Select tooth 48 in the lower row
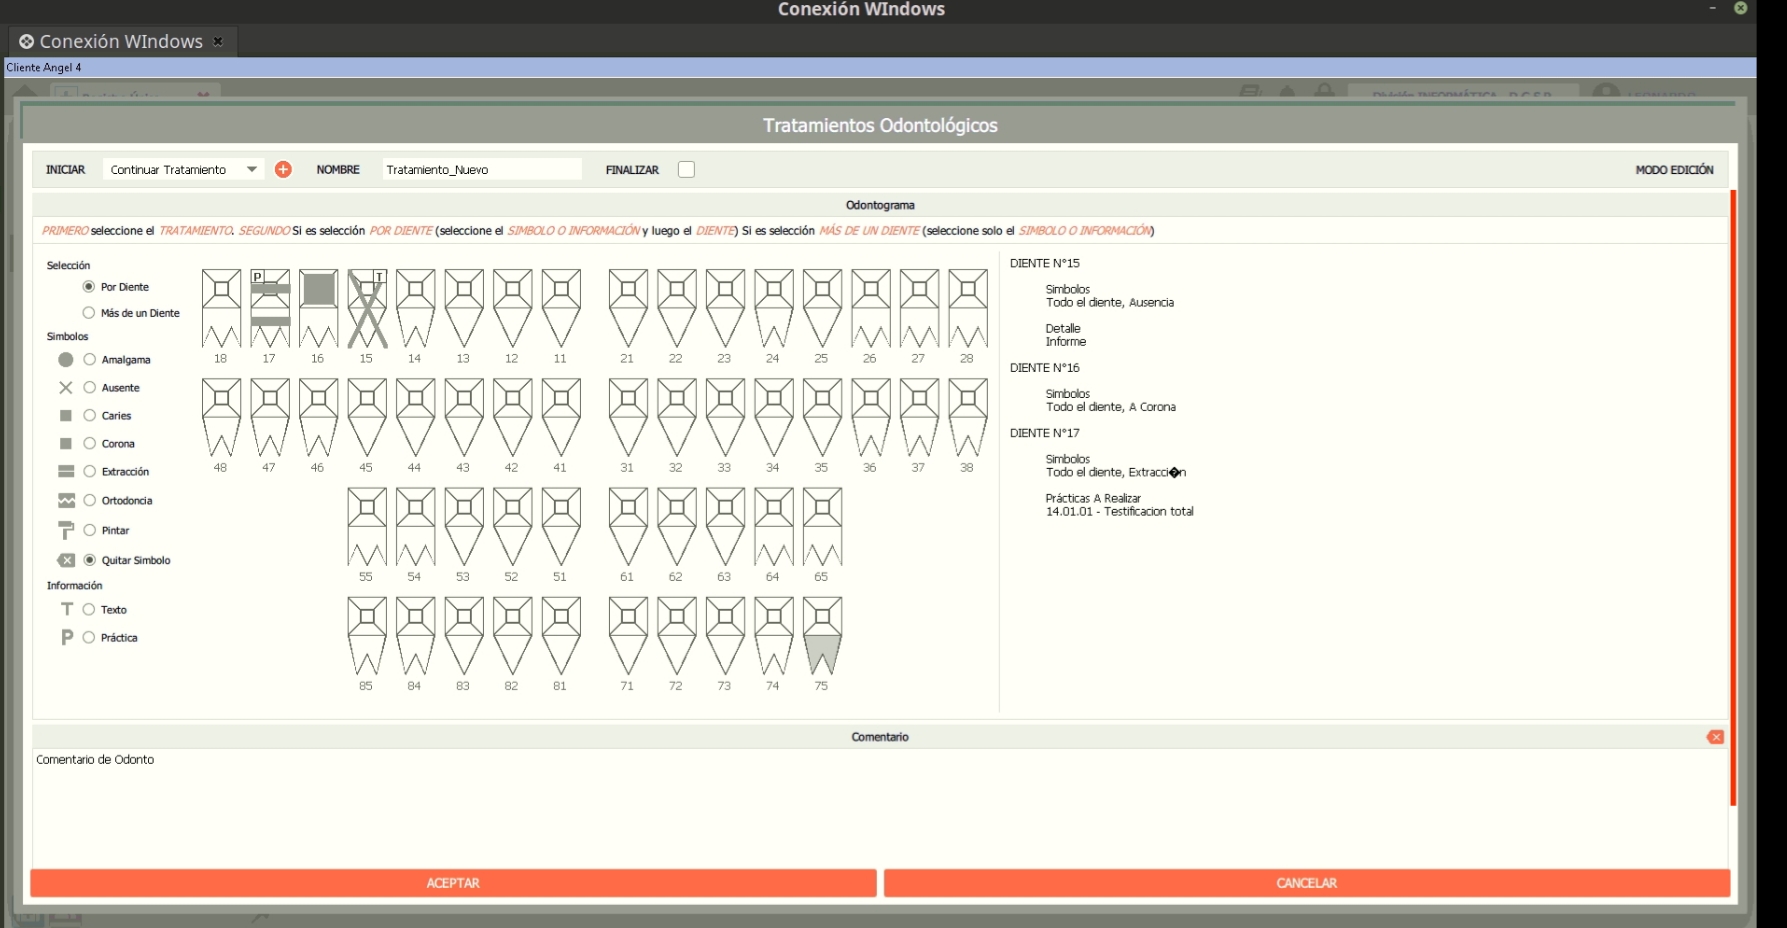1787x928 pixels. (x=221, y=417)
